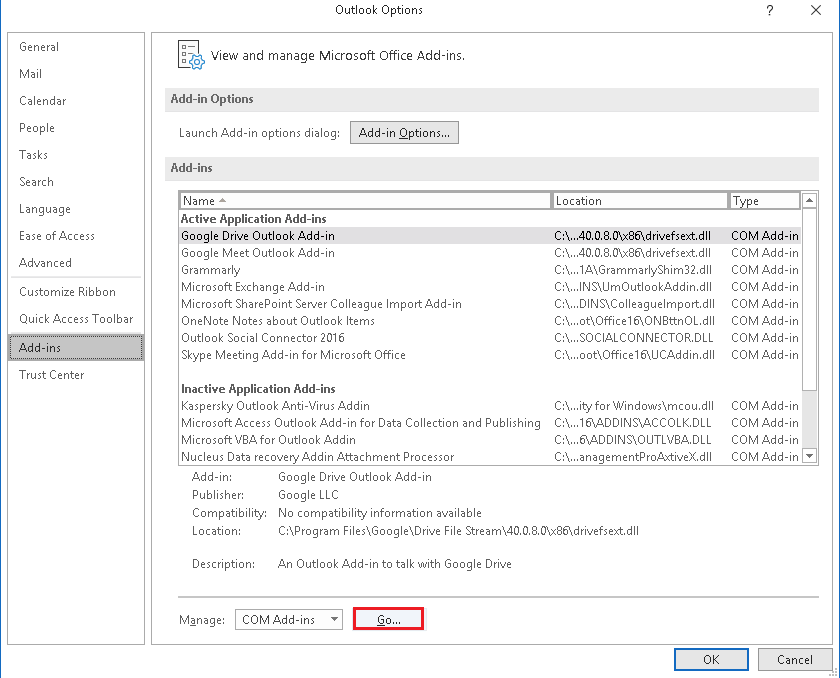
Task: Select Microsoft Access Outlook Add-in row
Action: 490,423
